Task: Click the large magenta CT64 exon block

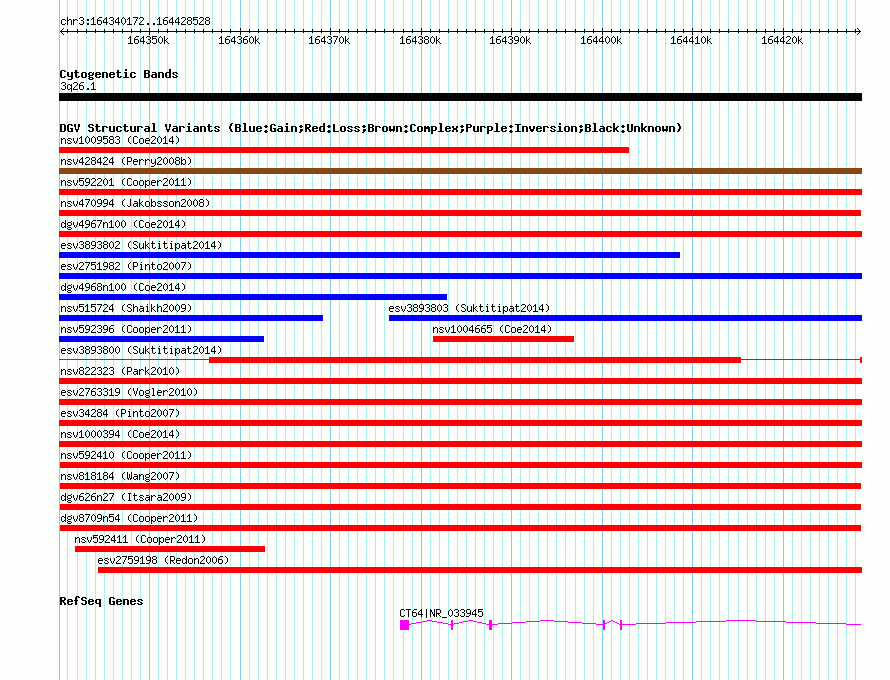Action: click(x=404, y=625)
